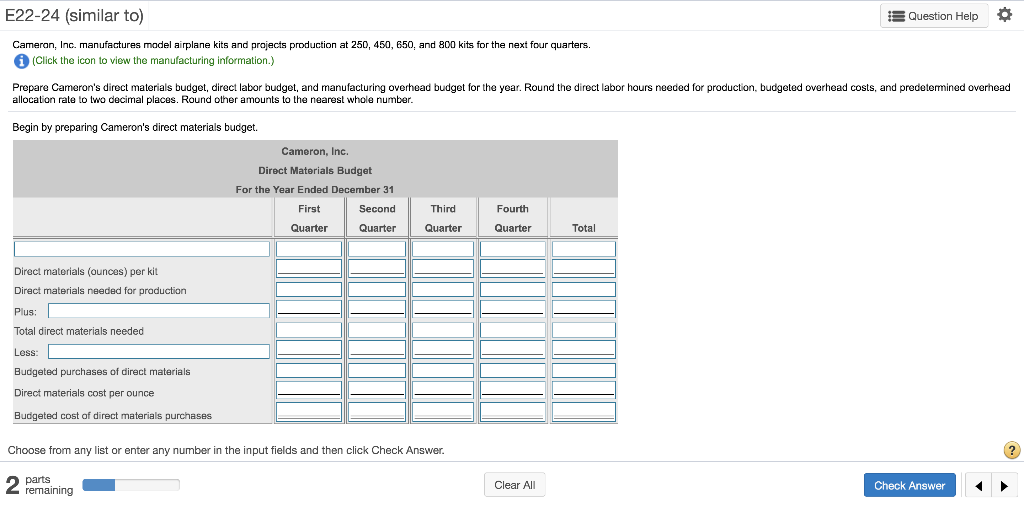Click Total cell in the top row
Screen dimensions: 1024x508
click(x=583, y=249)
